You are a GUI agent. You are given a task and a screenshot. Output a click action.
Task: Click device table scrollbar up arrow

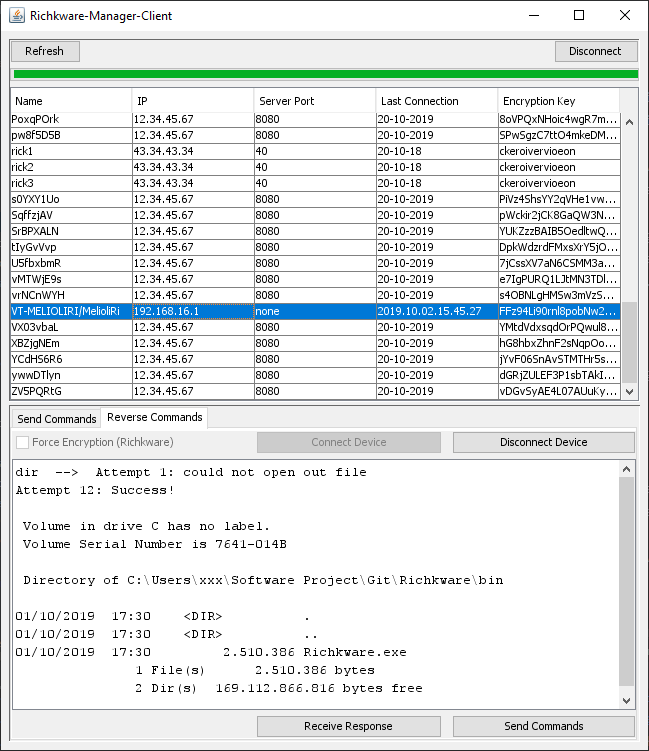(629, 122)
